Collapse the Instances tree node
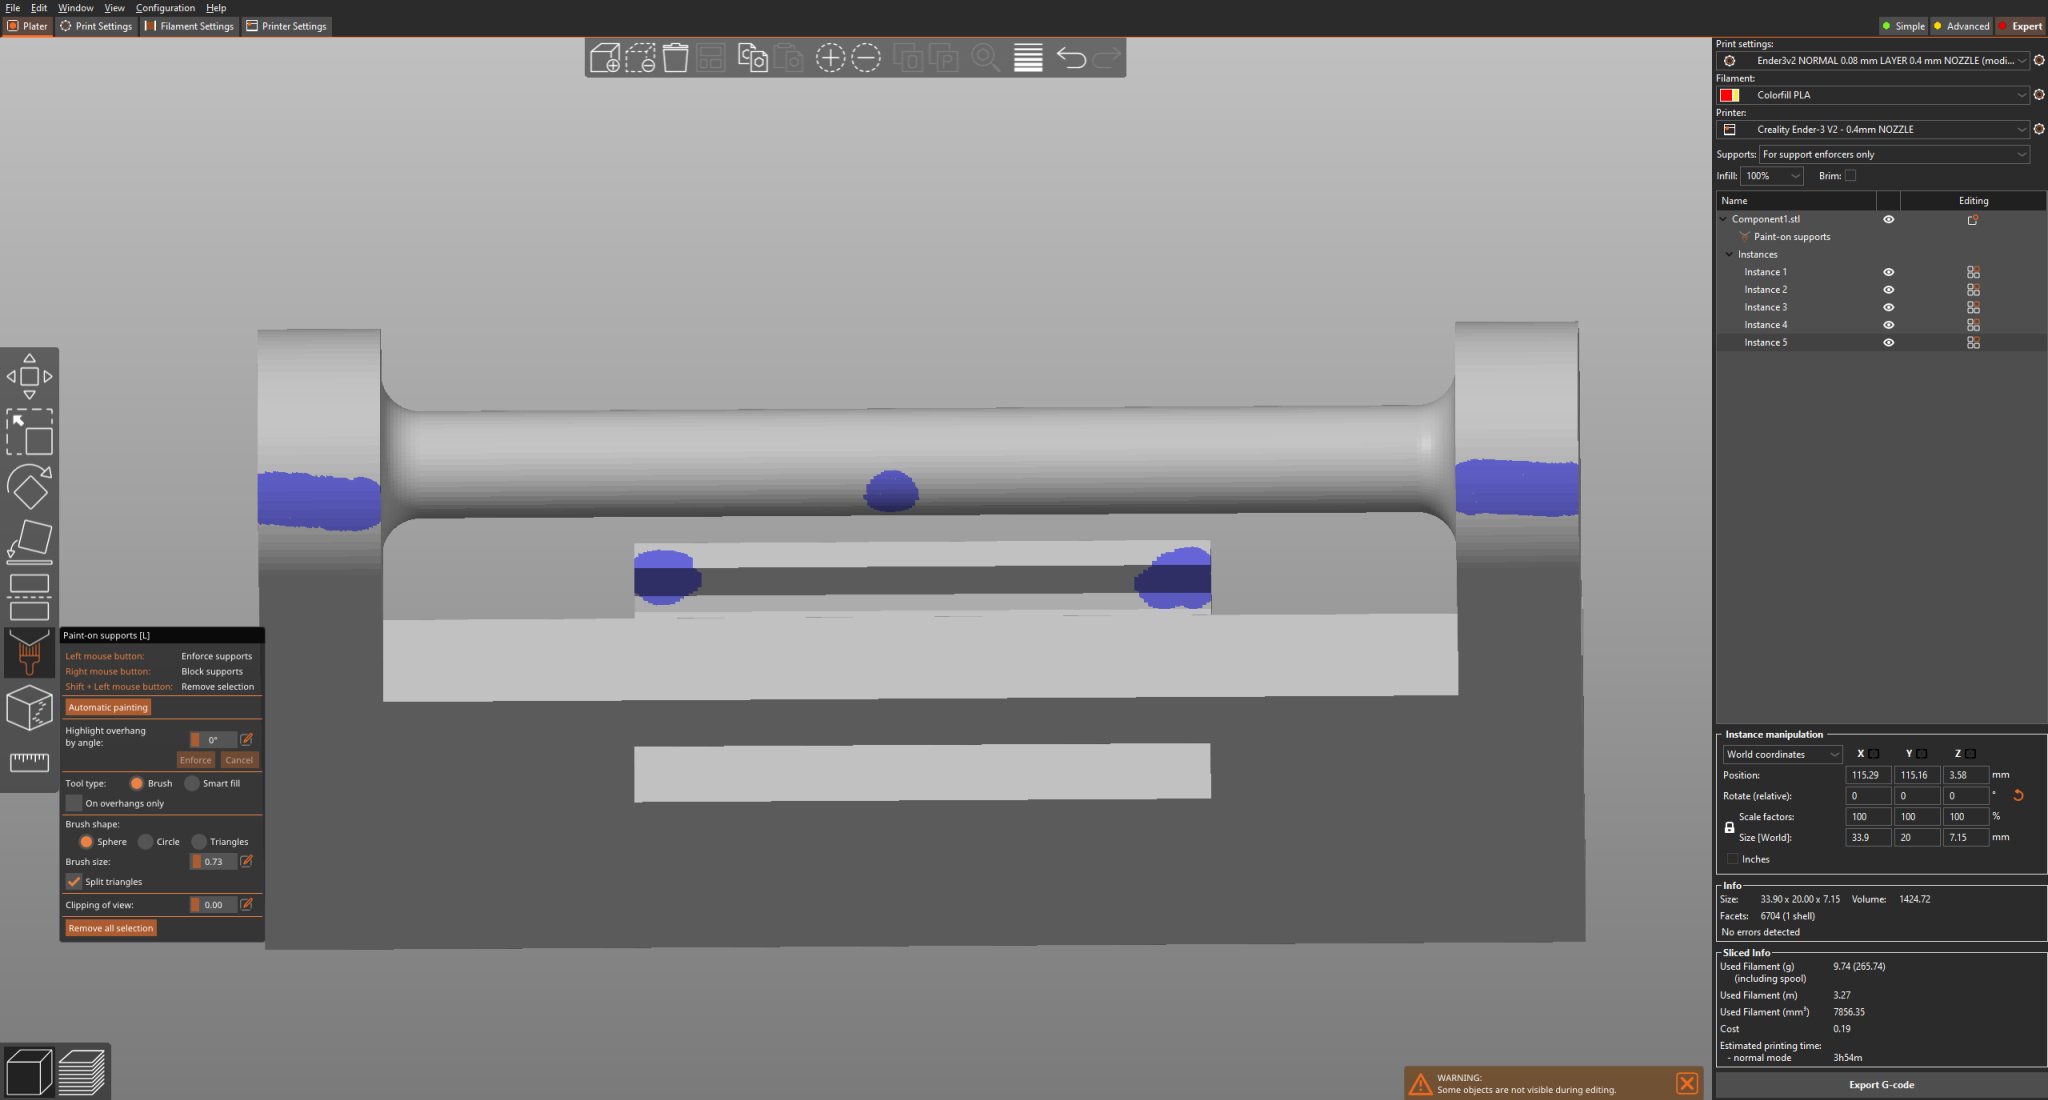 point(1728,254)
